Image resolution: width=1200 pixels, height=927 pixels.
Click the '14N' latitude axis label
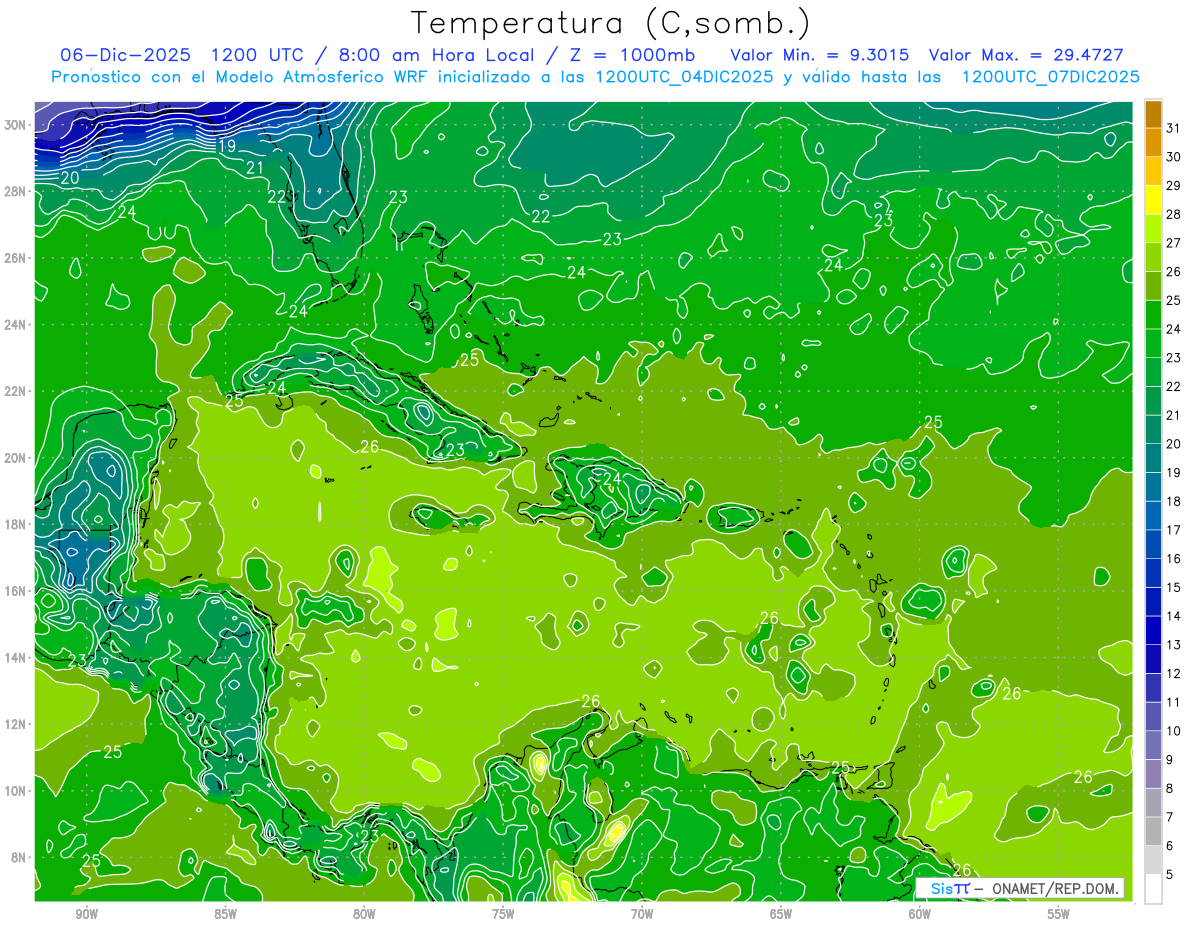pos(16,658)
